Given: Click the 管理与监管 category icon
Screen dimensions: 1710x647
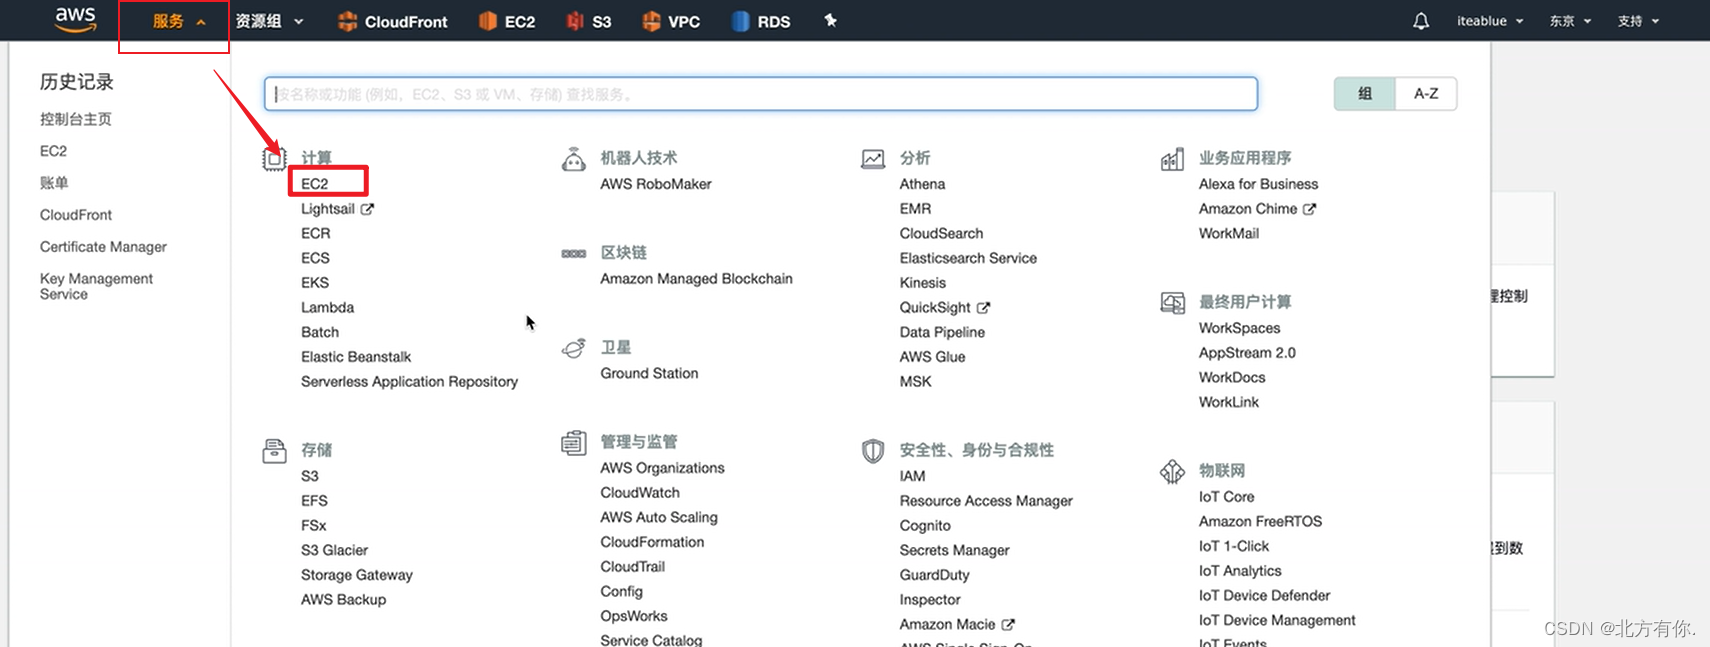Looking at the screenshot, I should click(x=573, y=443).
